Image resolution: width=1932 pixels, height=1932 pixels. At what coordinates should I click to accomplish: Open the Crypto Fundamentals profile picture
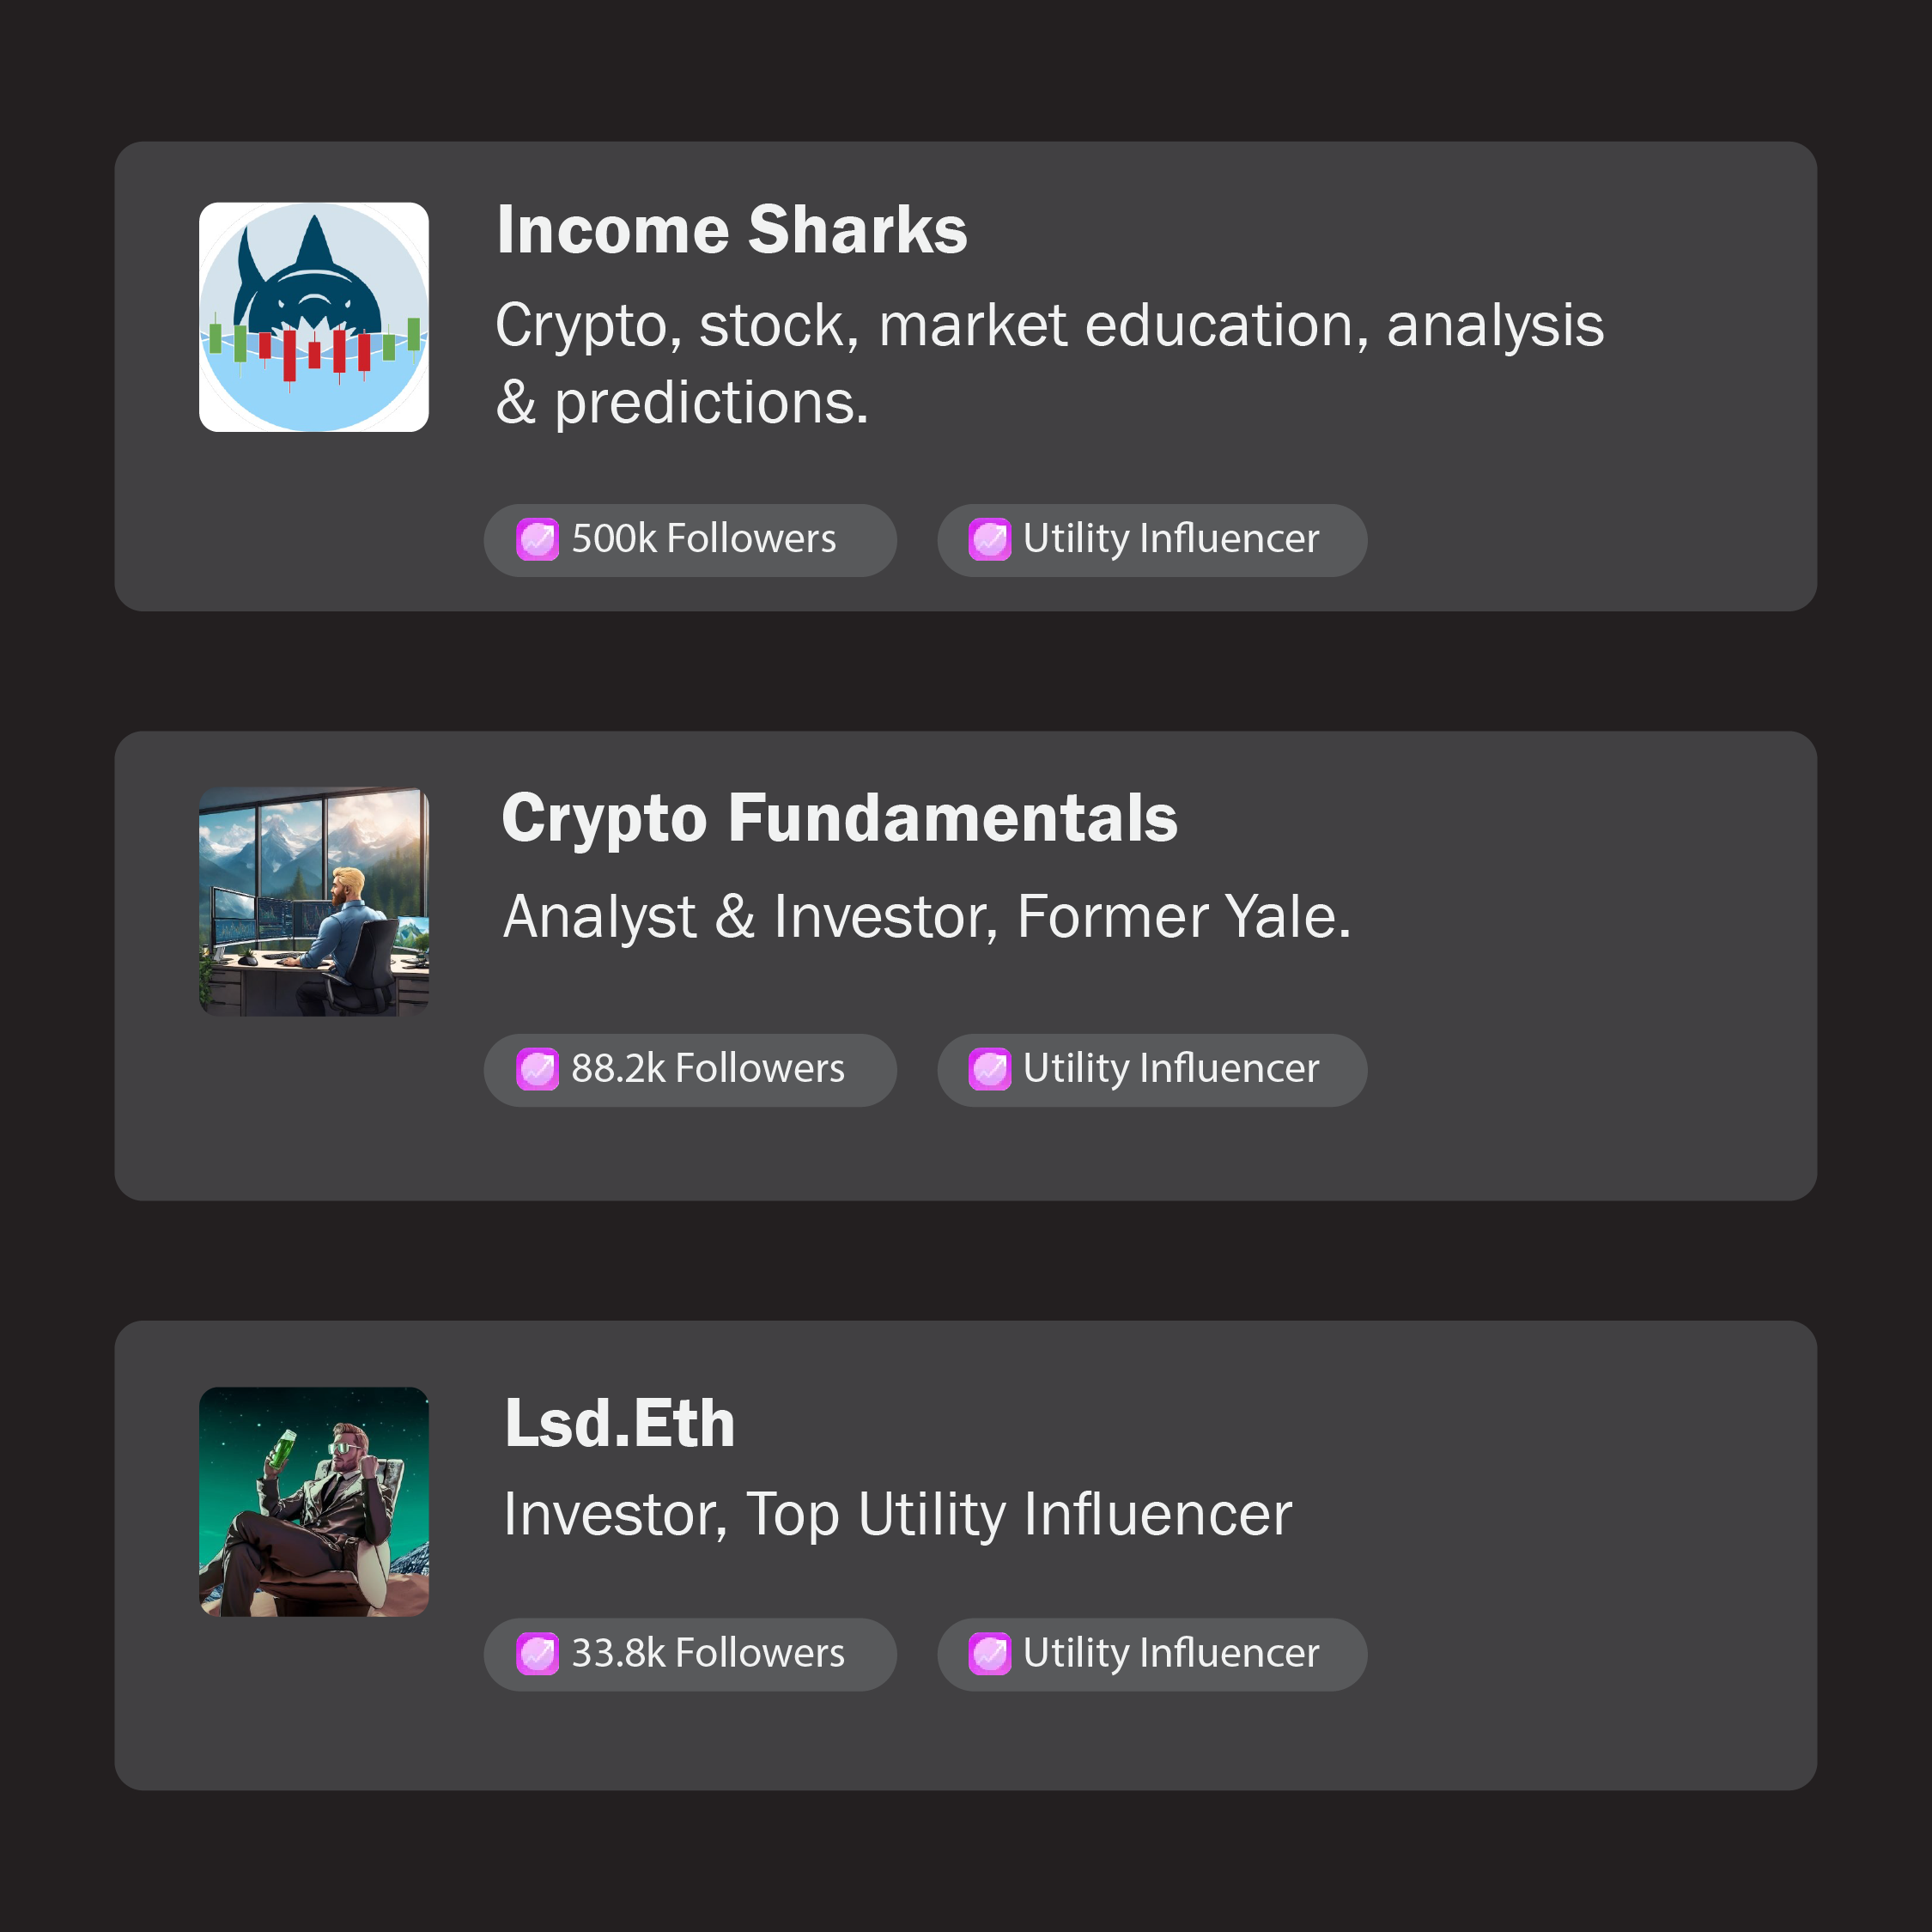[314, 902]
